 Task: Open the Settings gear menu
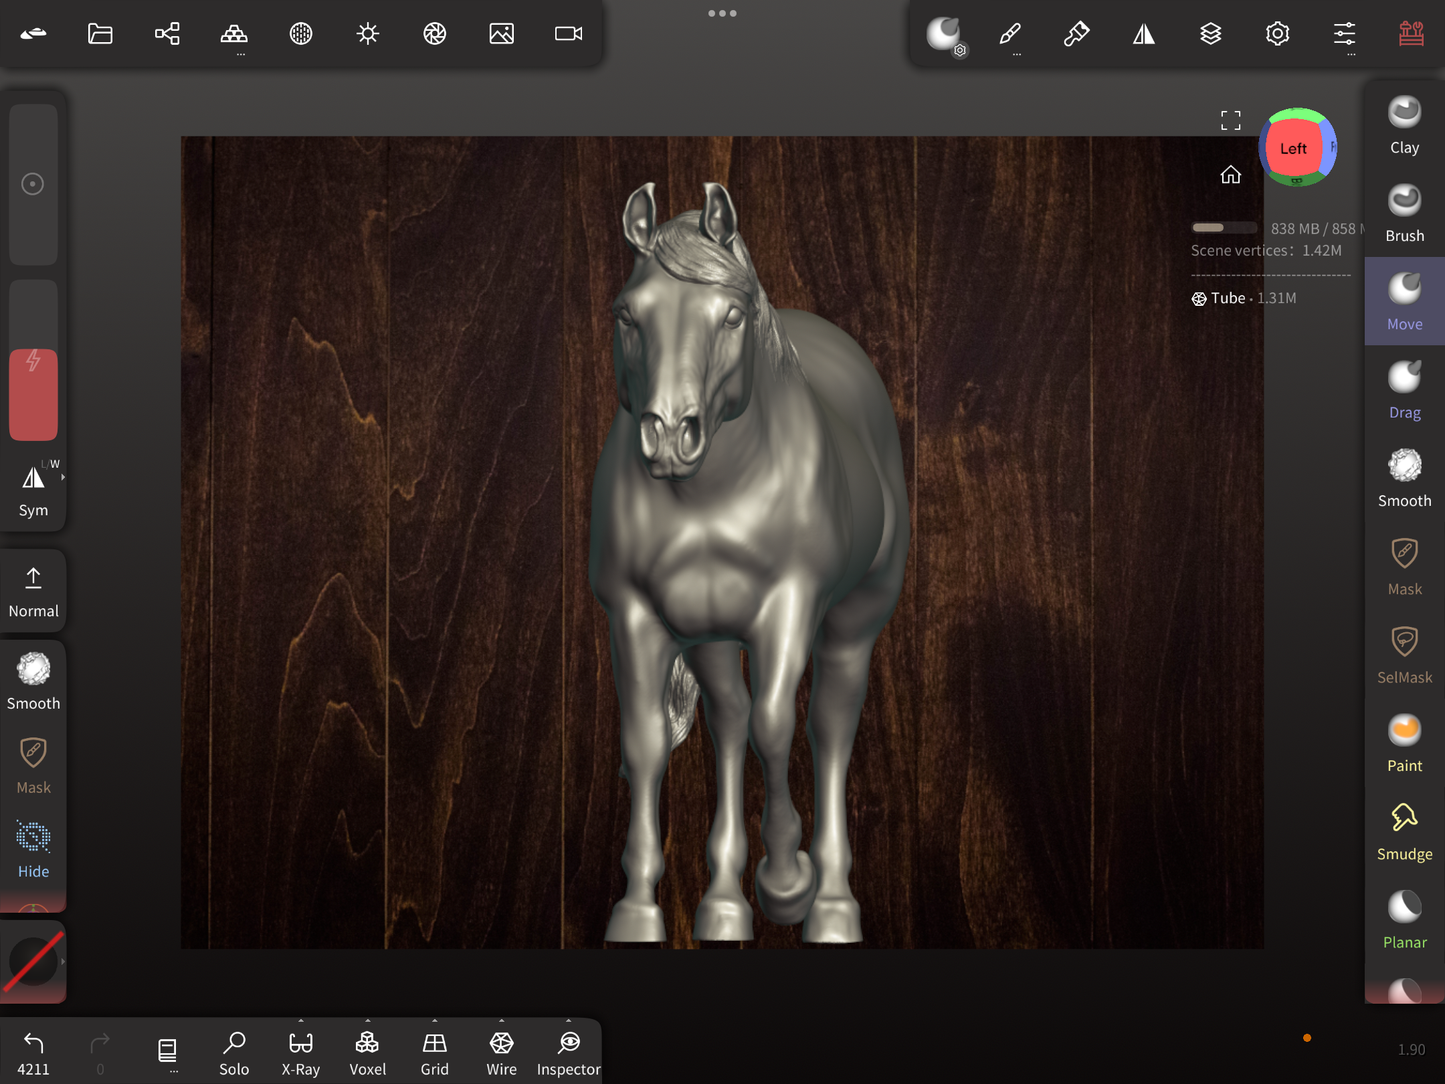(1277, 34)
